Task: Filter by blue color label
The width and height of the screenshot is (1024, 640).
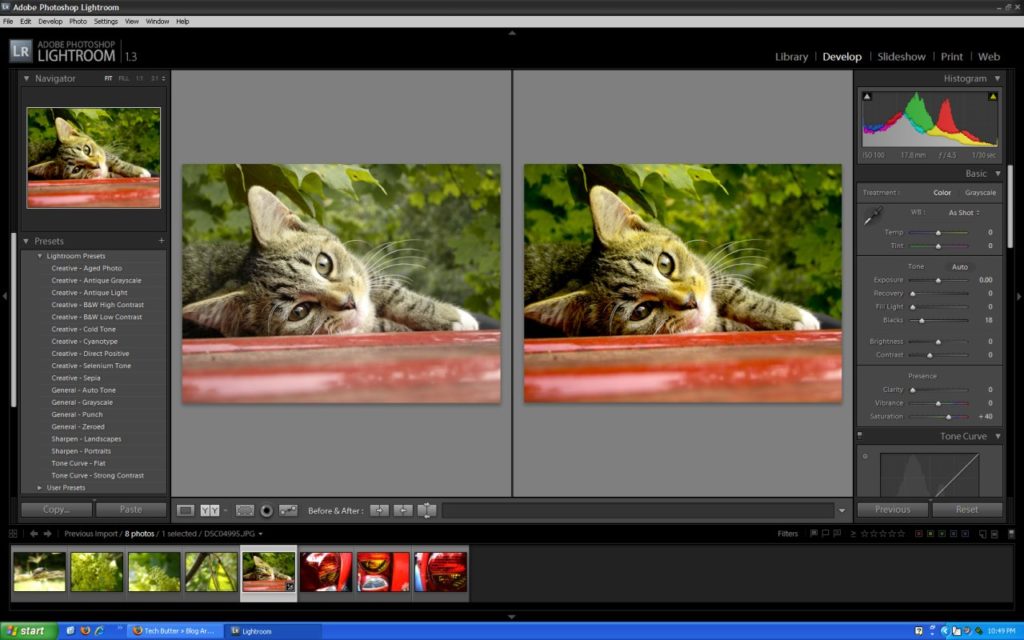Action: (953, 534)
